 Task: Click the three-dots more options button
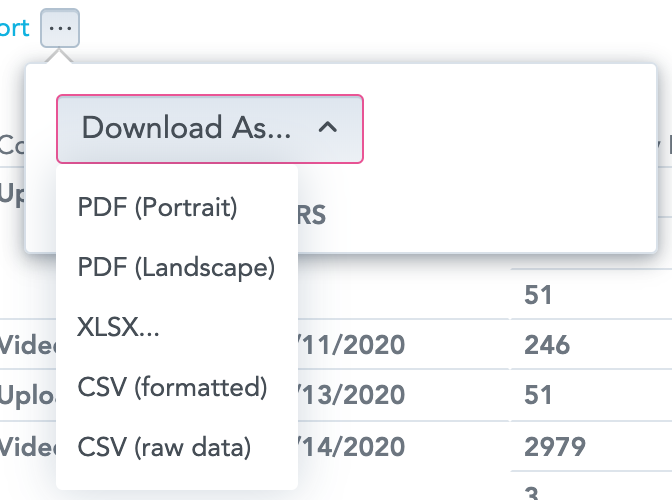coord(60,28)
